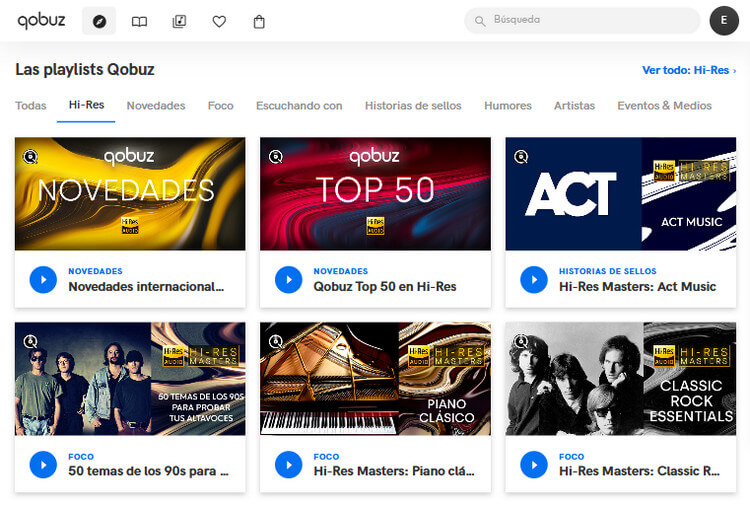Click HISTORIAS DE SELLOS category label
The image size is (750, 506).
click(x=607, y=271)
